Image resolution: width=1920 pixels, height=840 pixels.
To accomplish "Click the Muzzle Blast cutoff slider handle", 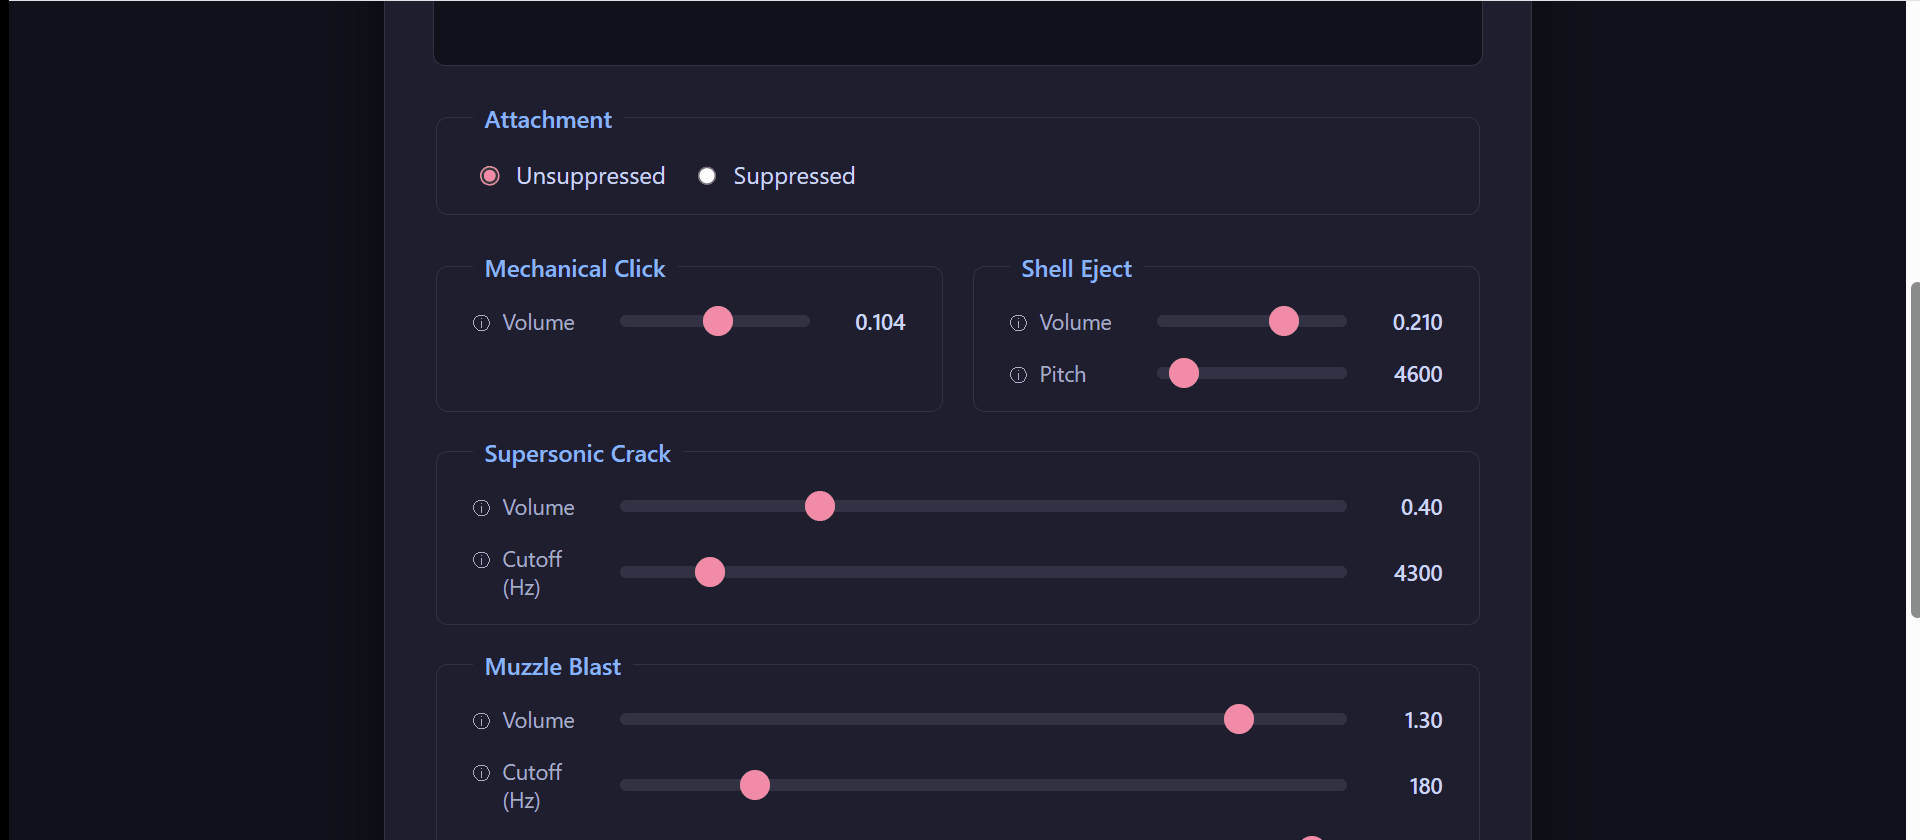I will point(755,785).
